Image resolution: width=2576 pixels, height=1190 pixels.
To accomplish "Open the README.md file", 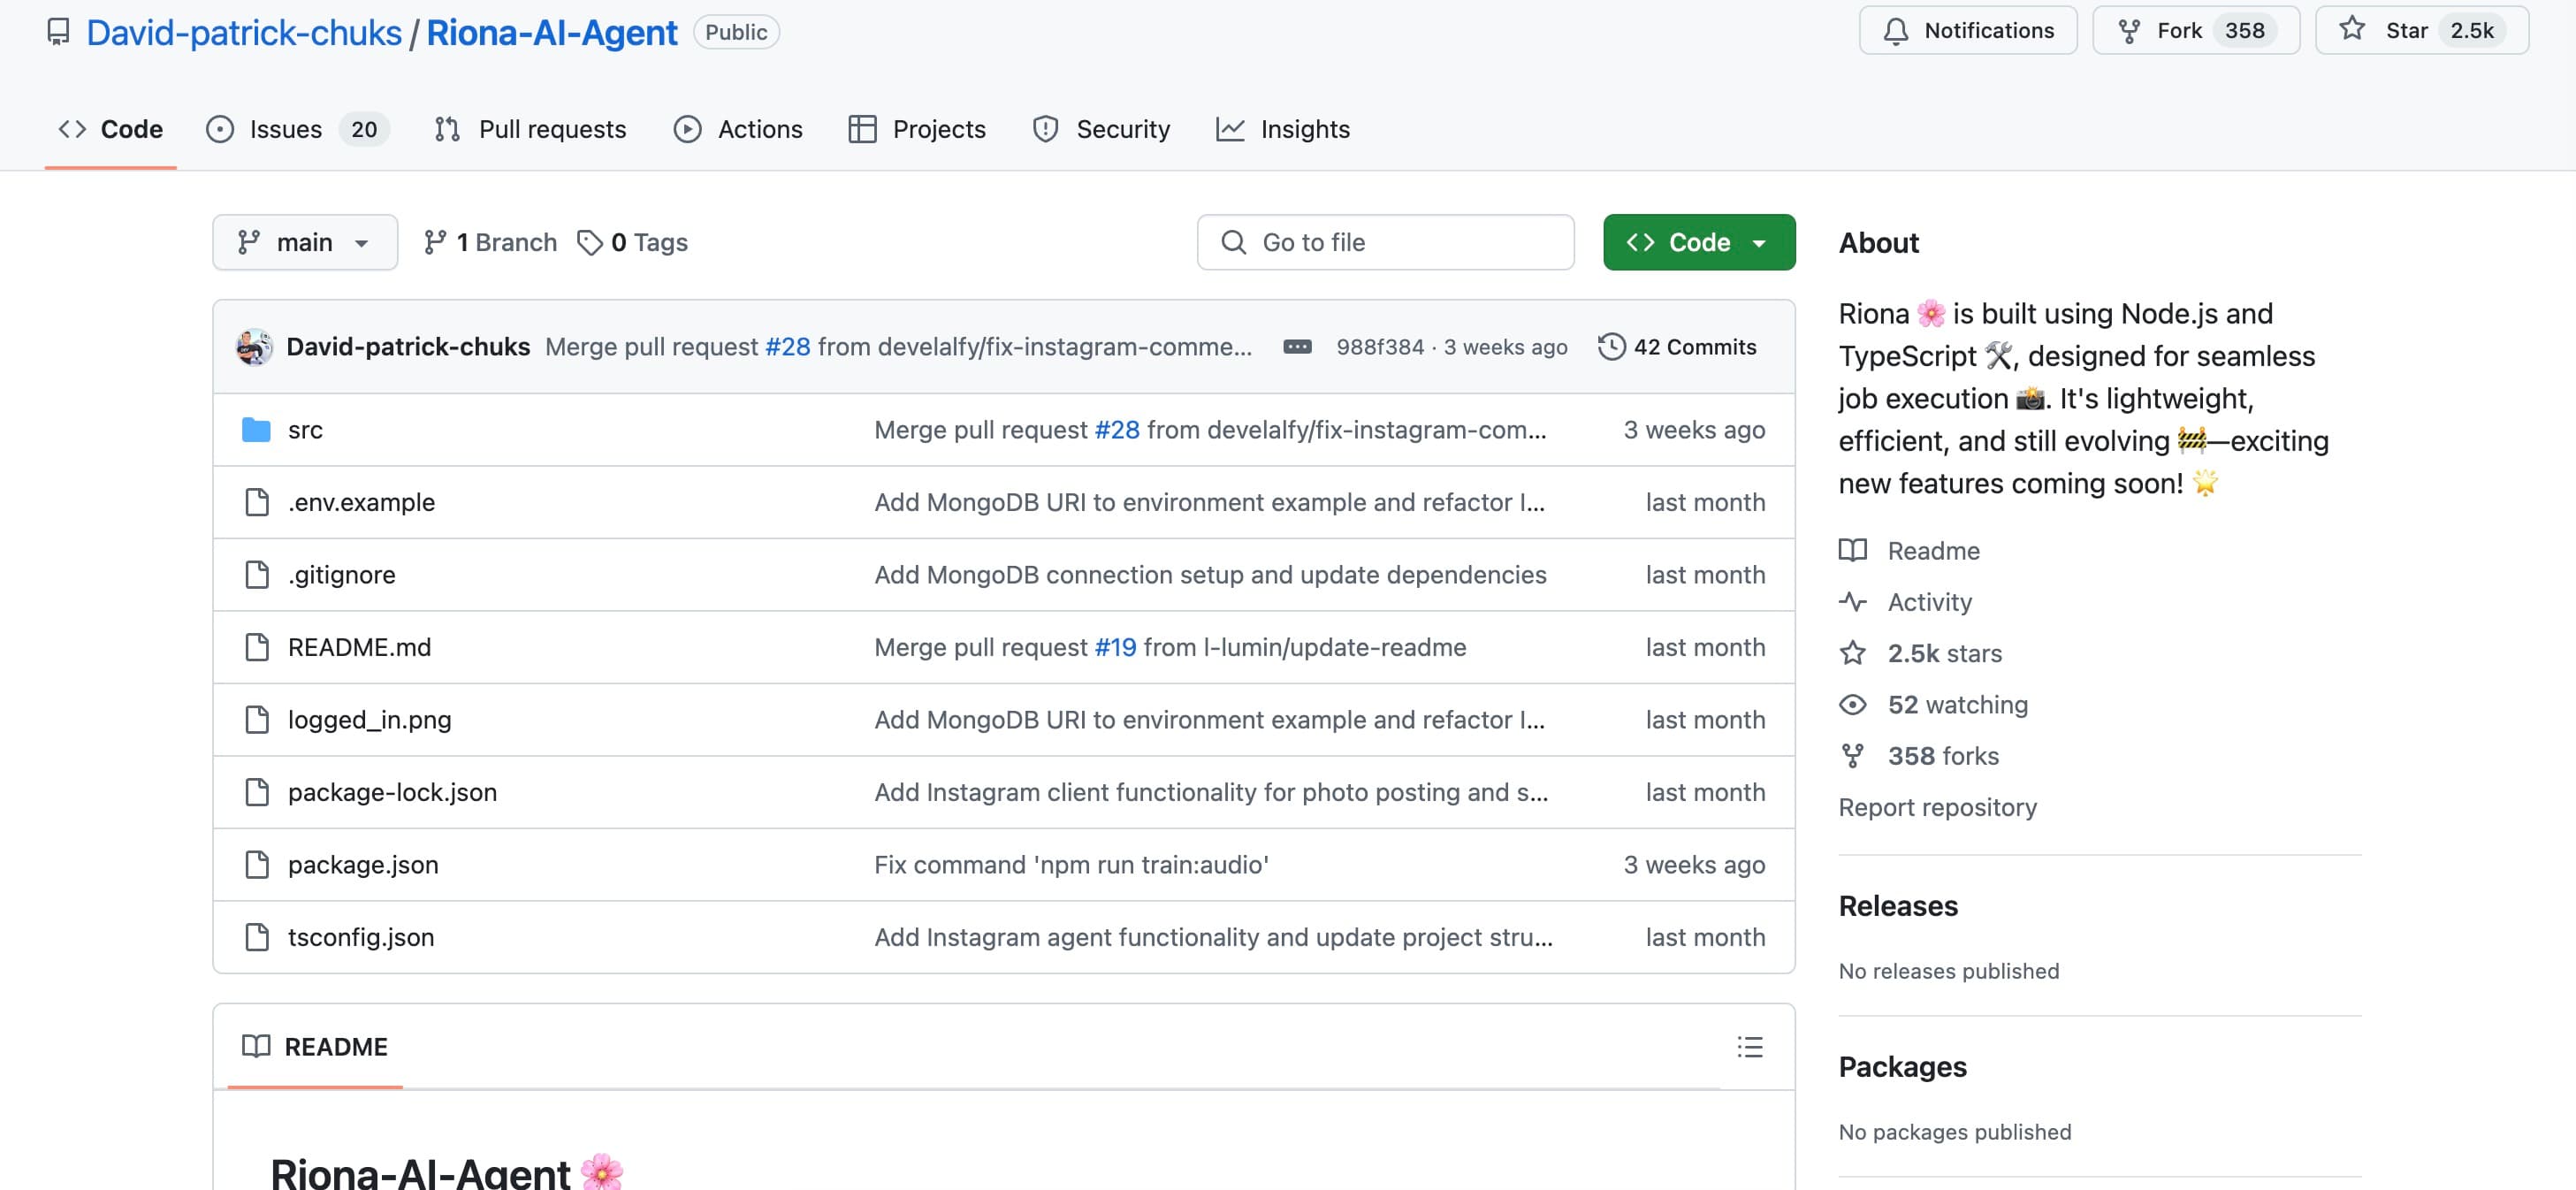I will tap(359, 647).
